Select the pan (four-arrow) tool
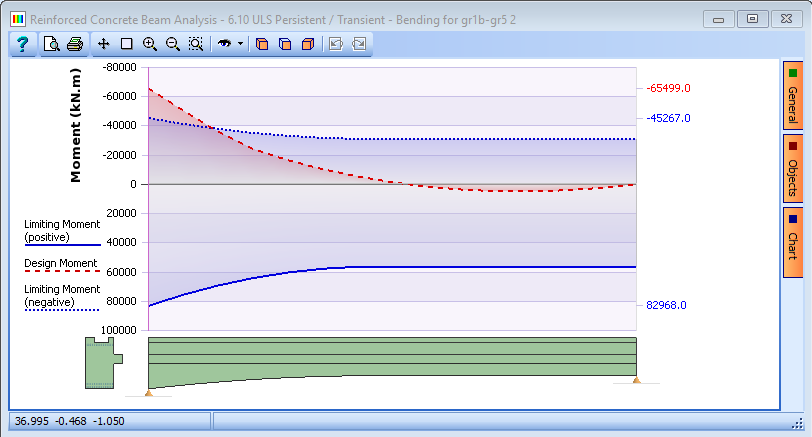Screen dimensions: 812x437 coord(104,44)
